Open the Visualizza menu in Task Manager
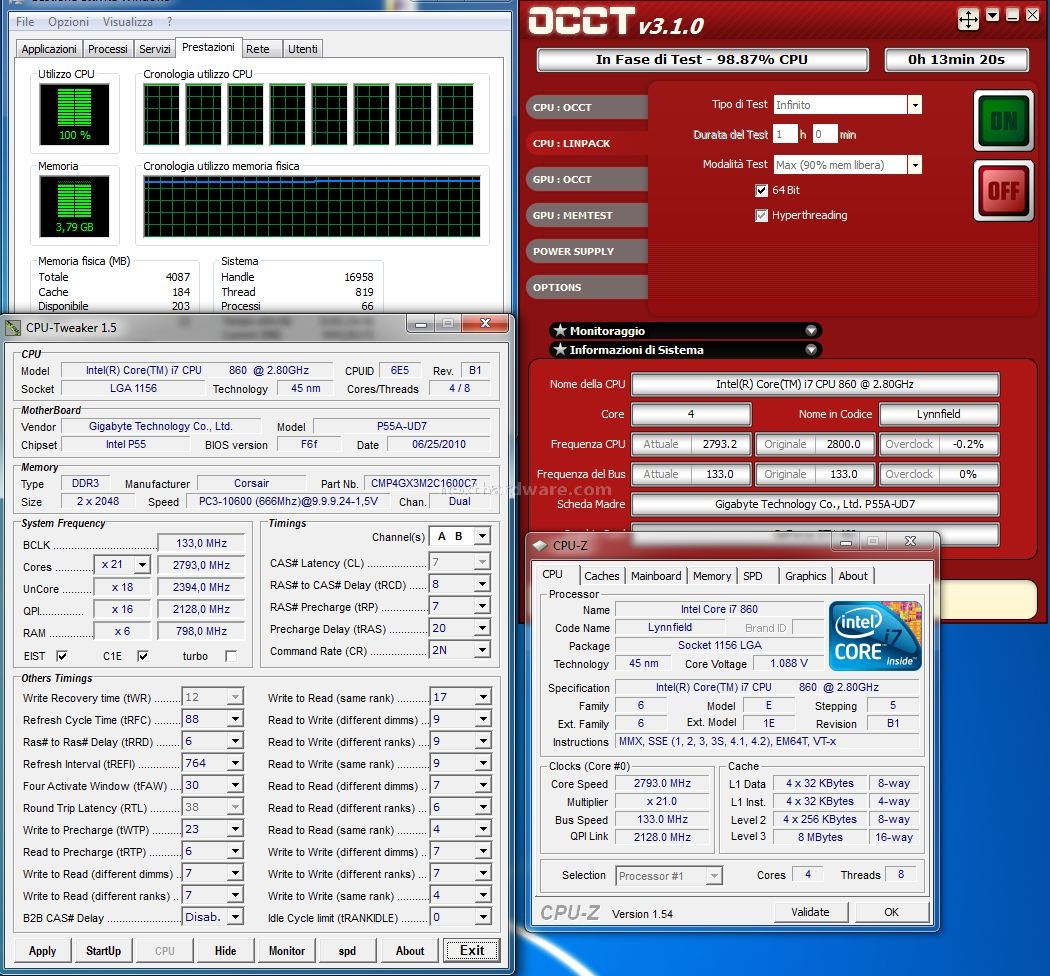 [128, 21]
